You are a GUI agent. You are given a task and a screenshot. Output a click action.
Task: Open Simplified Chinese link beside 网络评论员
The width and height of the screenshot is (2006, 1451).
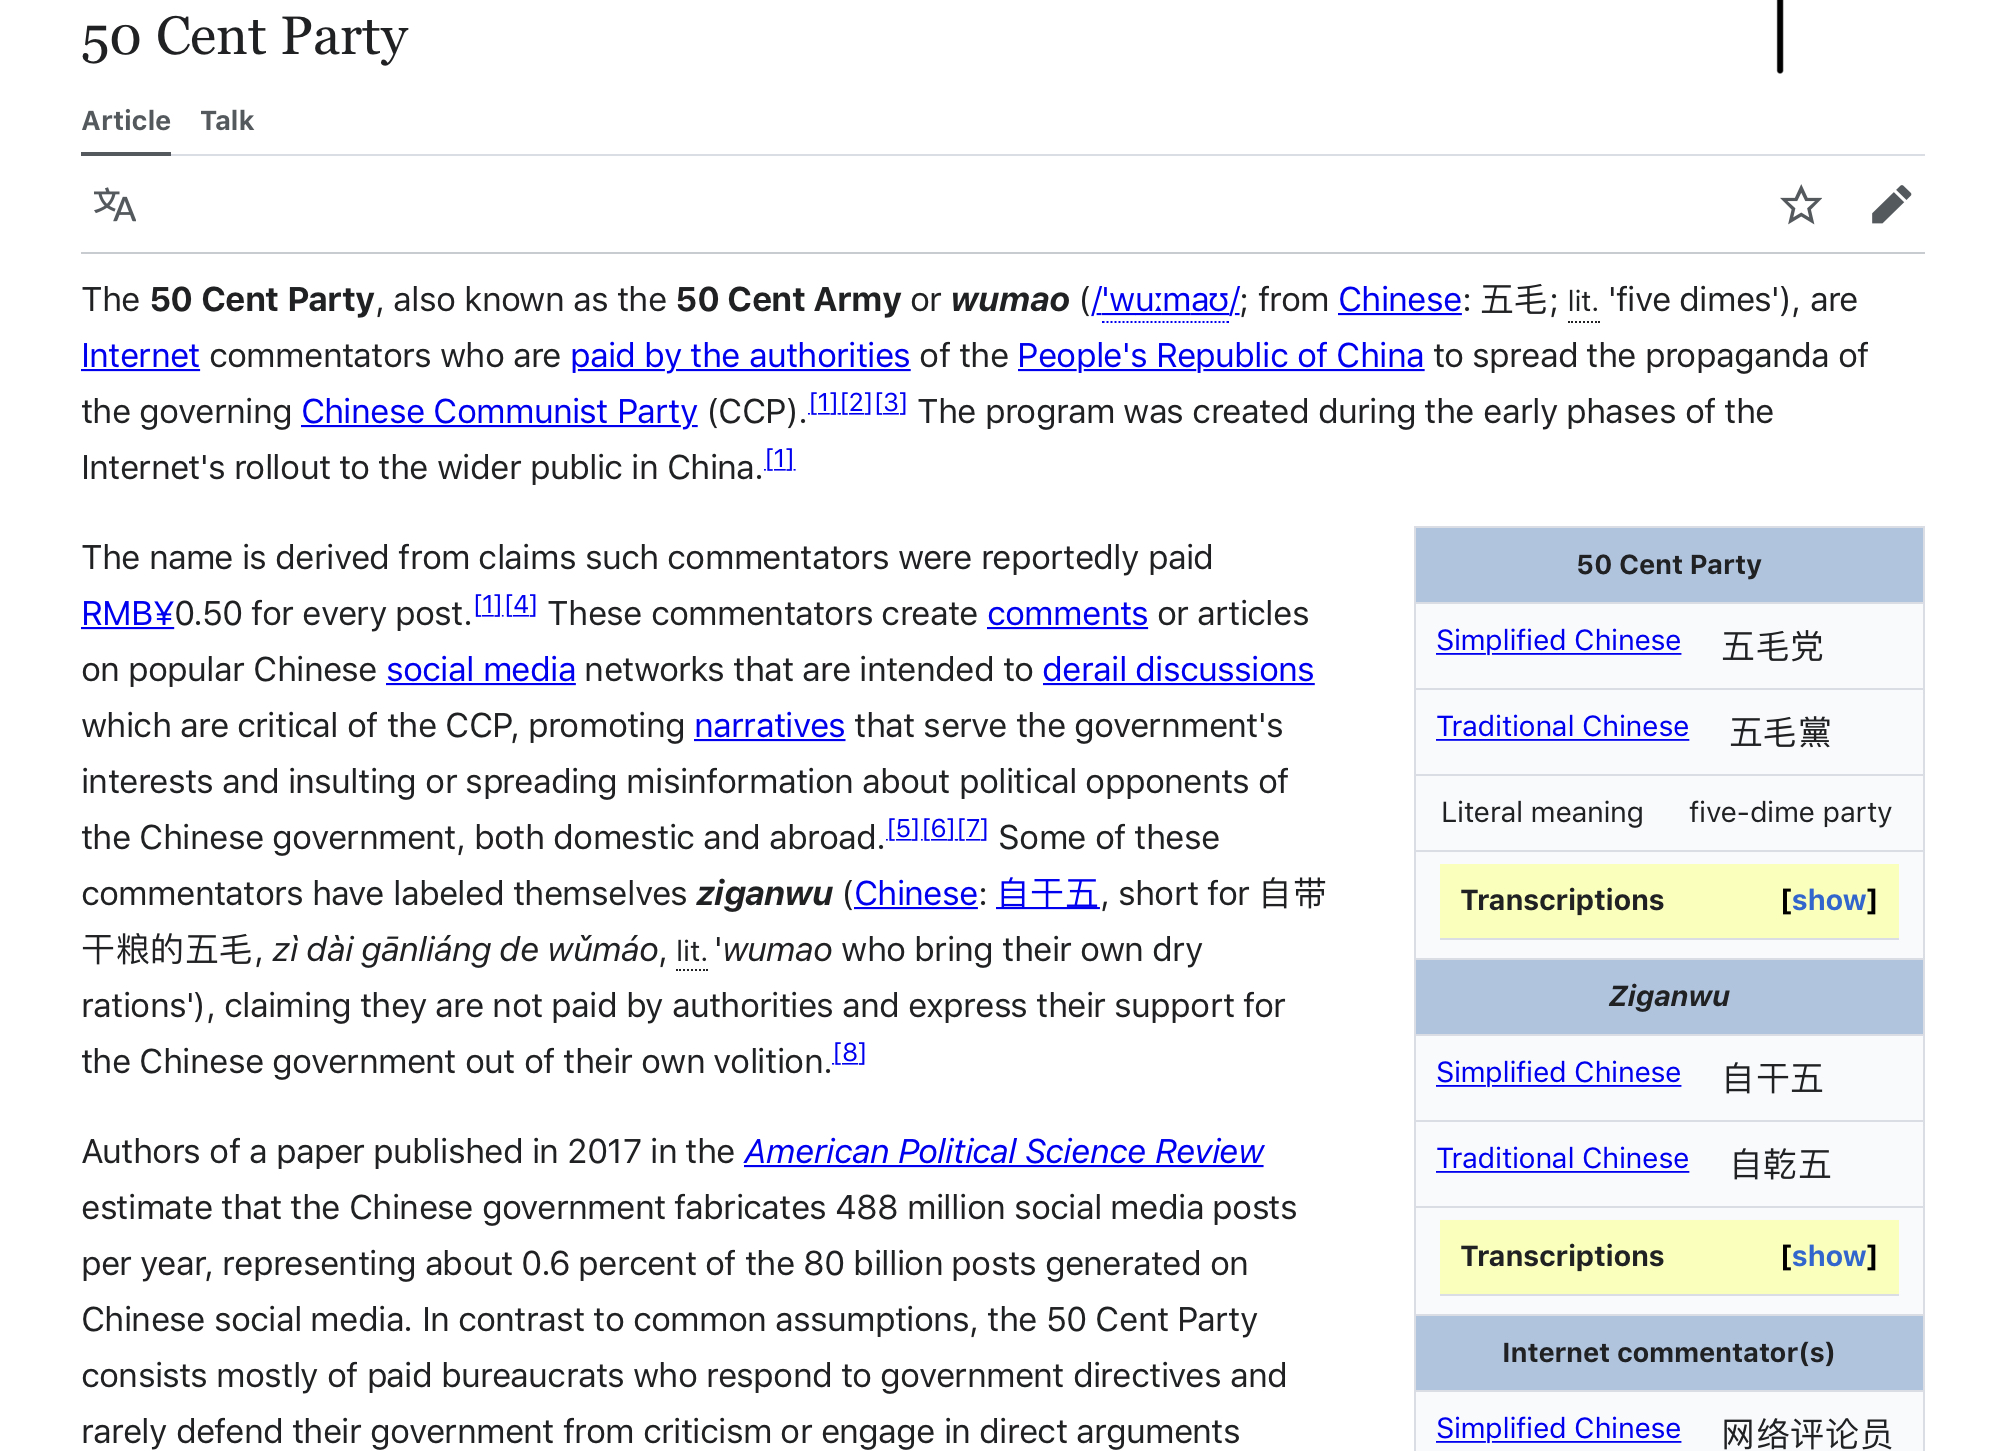pos(1558,1429)
